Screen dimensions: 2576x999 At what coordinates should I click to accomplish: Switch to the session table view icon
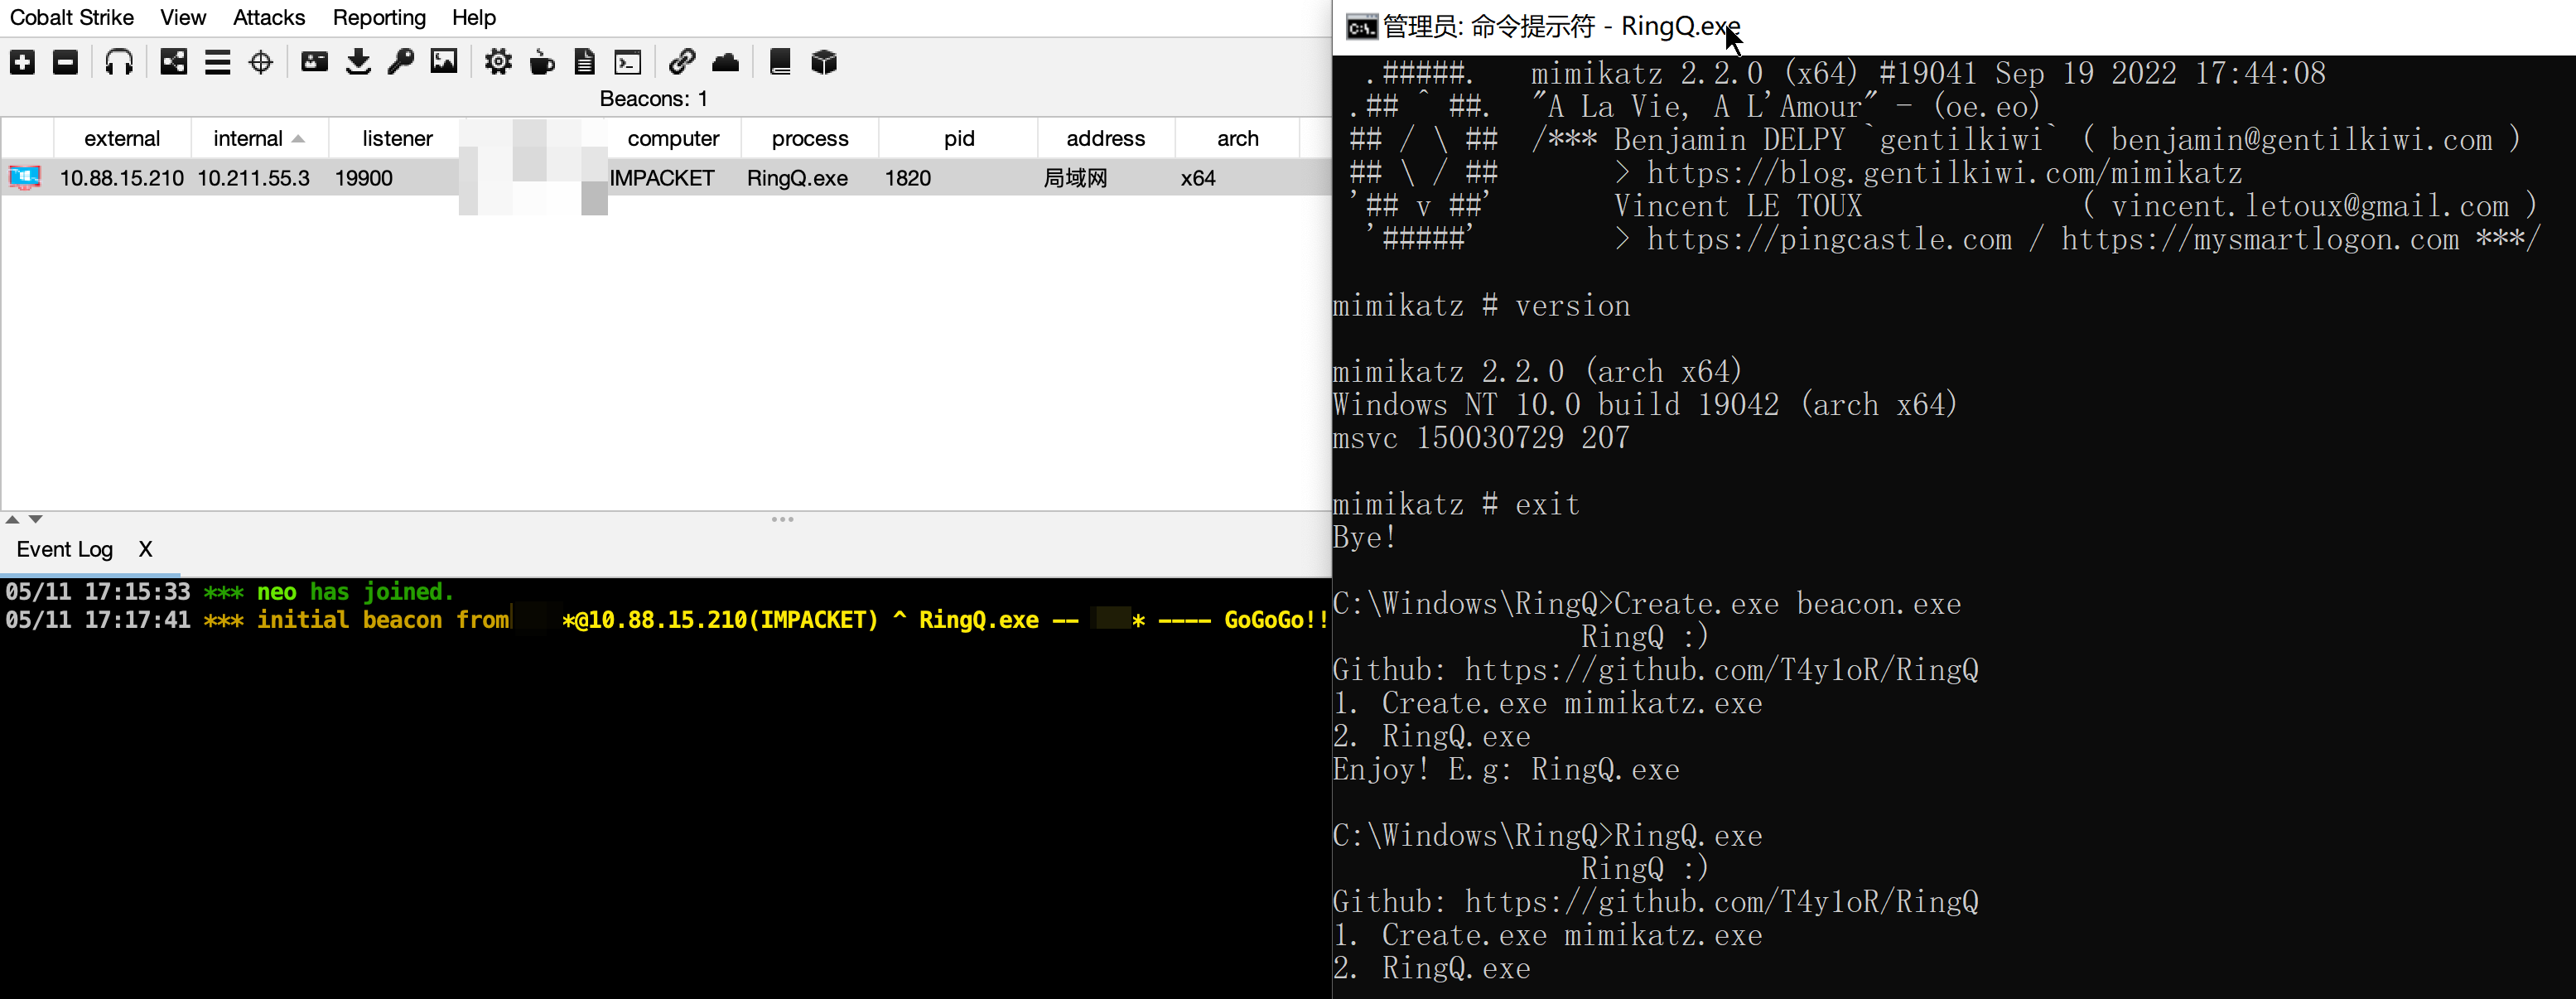click(217, 63)
